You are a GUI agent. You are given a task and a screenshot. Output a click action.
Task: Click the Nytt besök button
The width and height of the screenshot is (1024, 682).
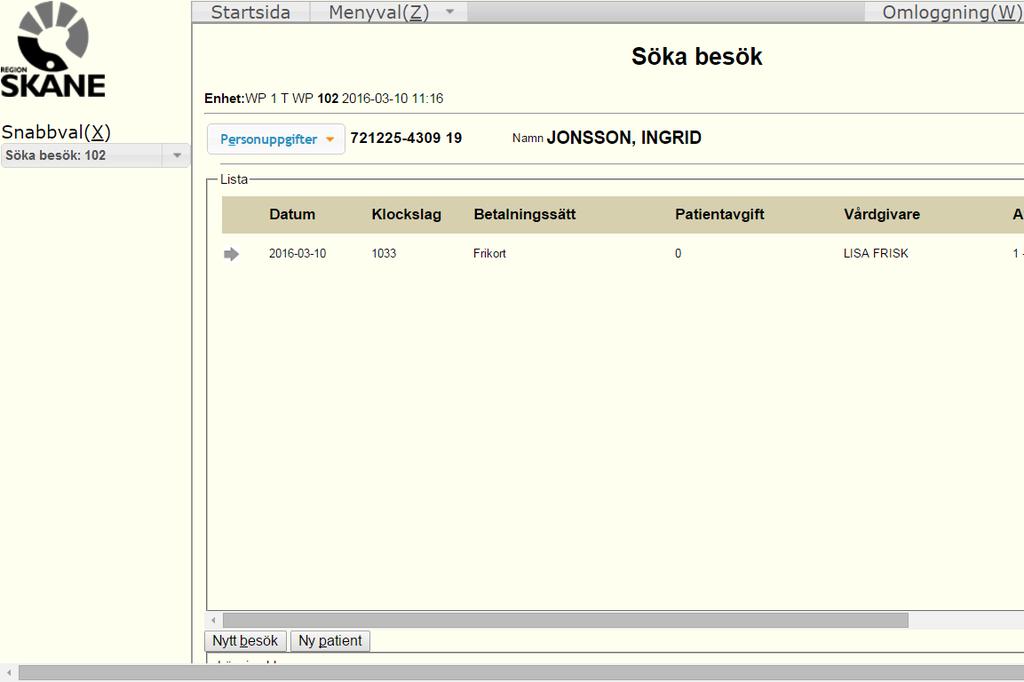(x=245, y=641)
